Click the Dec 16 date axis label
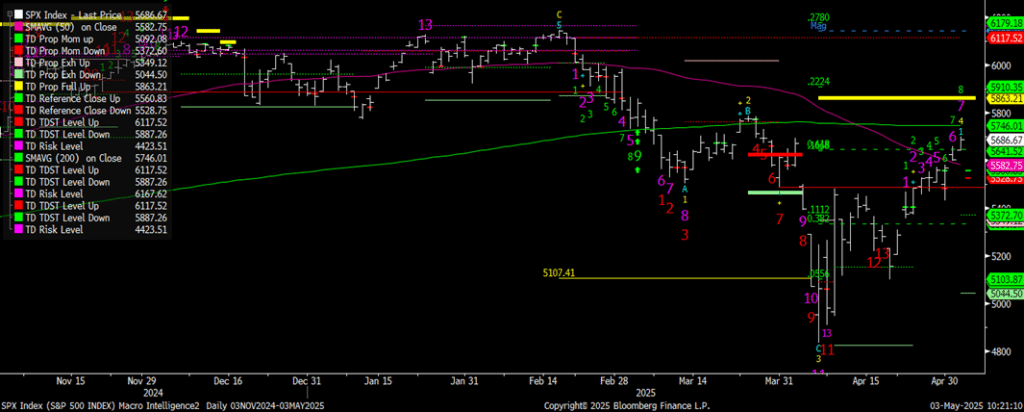This screenshot has width=1024, height=412. 230,381
